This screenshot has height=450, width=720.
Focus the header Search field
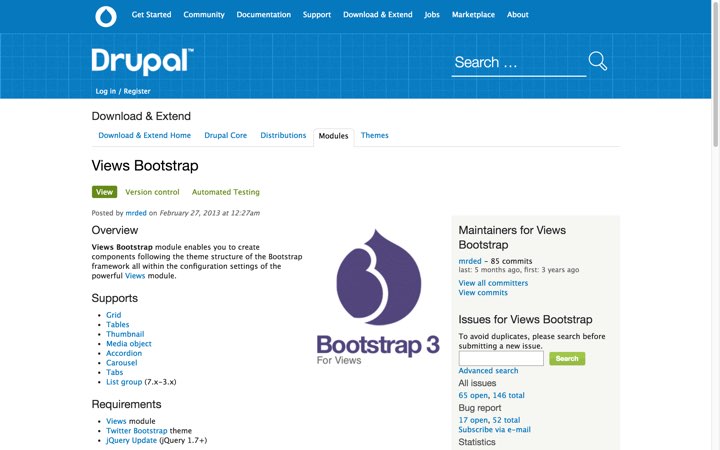coord(519,62)
